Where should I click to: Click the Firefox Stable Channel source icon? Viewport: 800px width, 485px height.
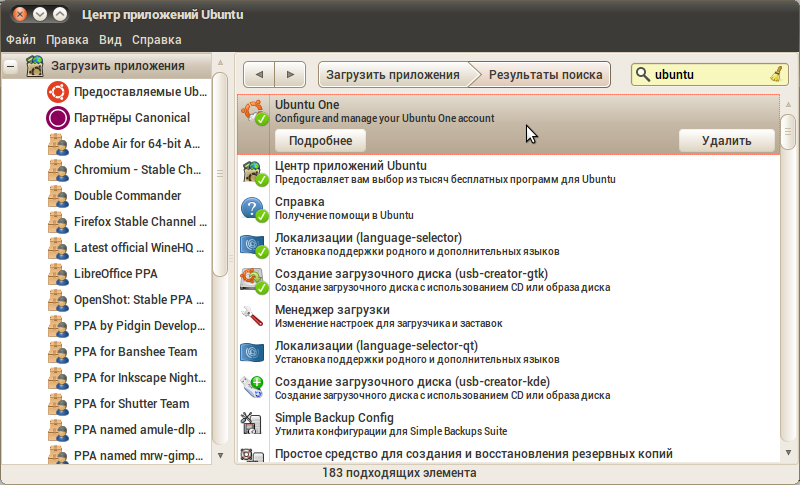pos(58,222)
